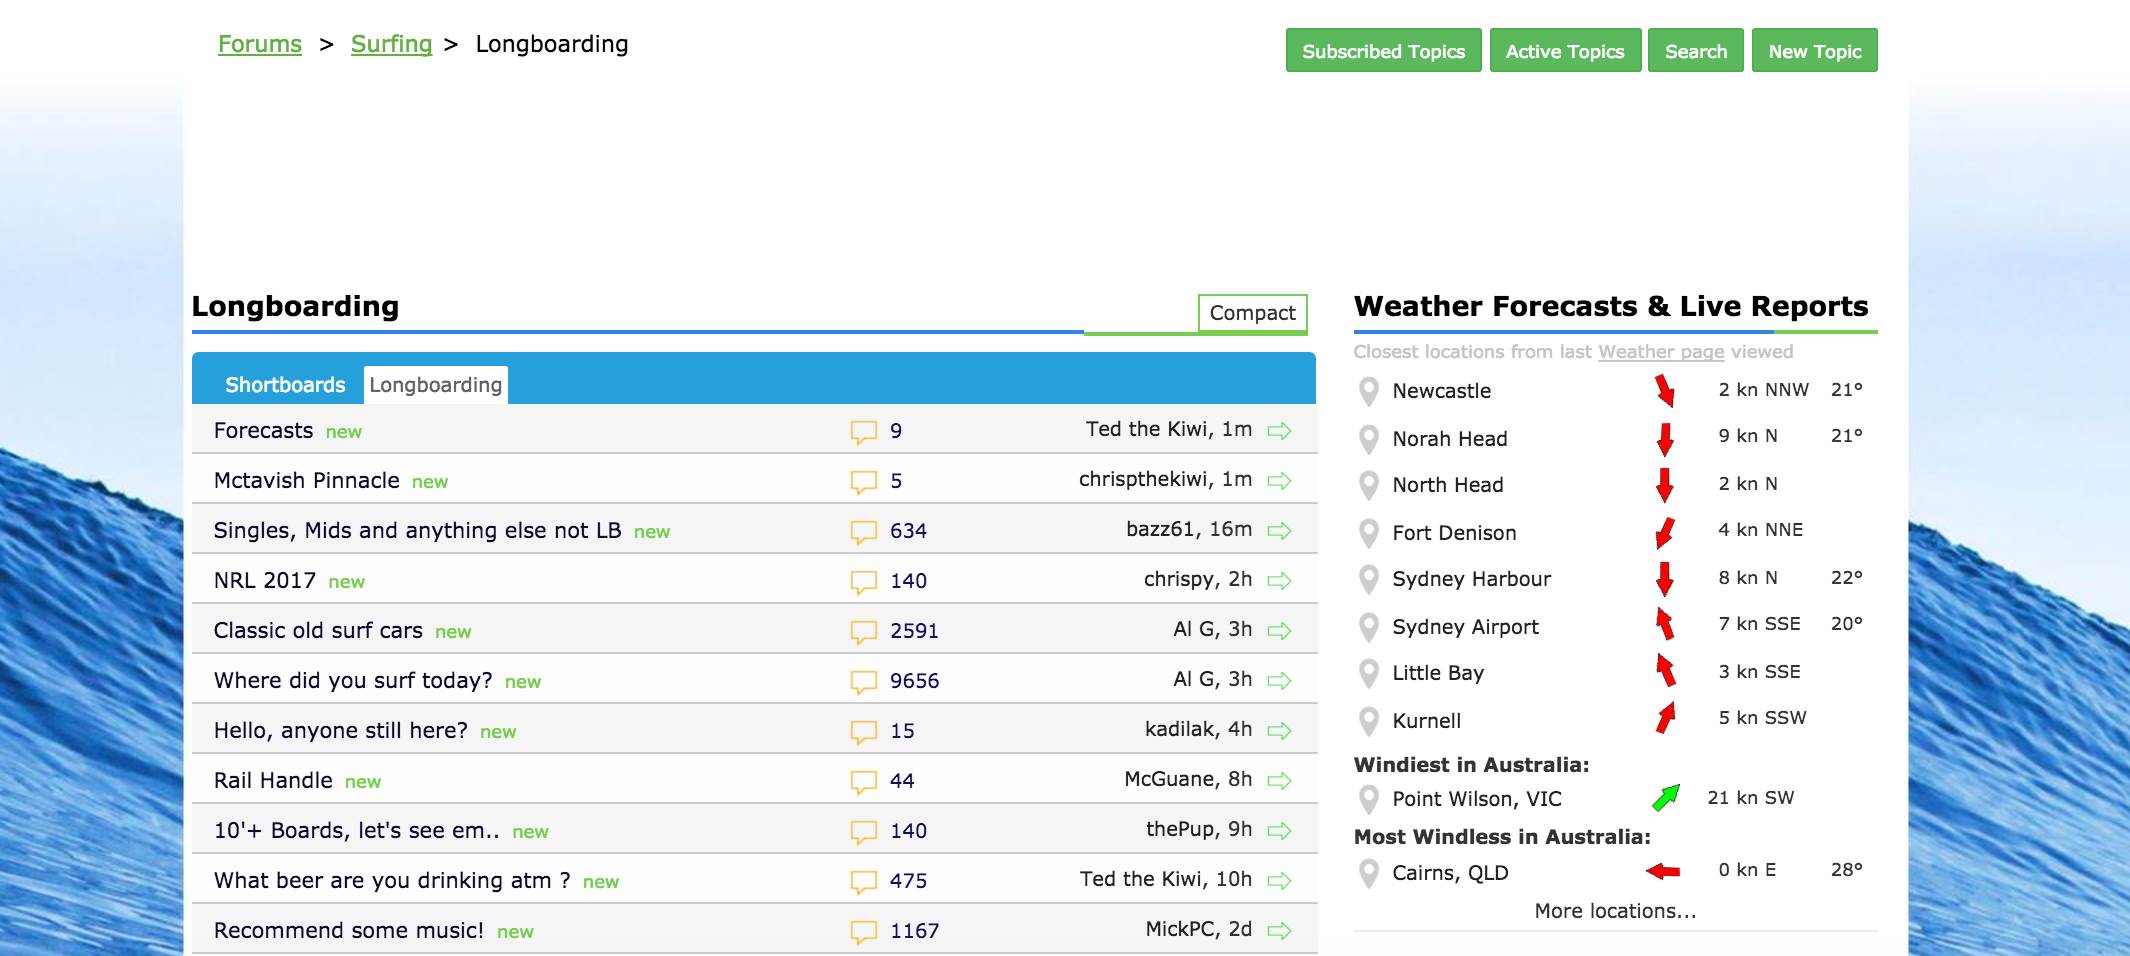Click the comment bubble for Recommend some music!

[x=863, y=932]
